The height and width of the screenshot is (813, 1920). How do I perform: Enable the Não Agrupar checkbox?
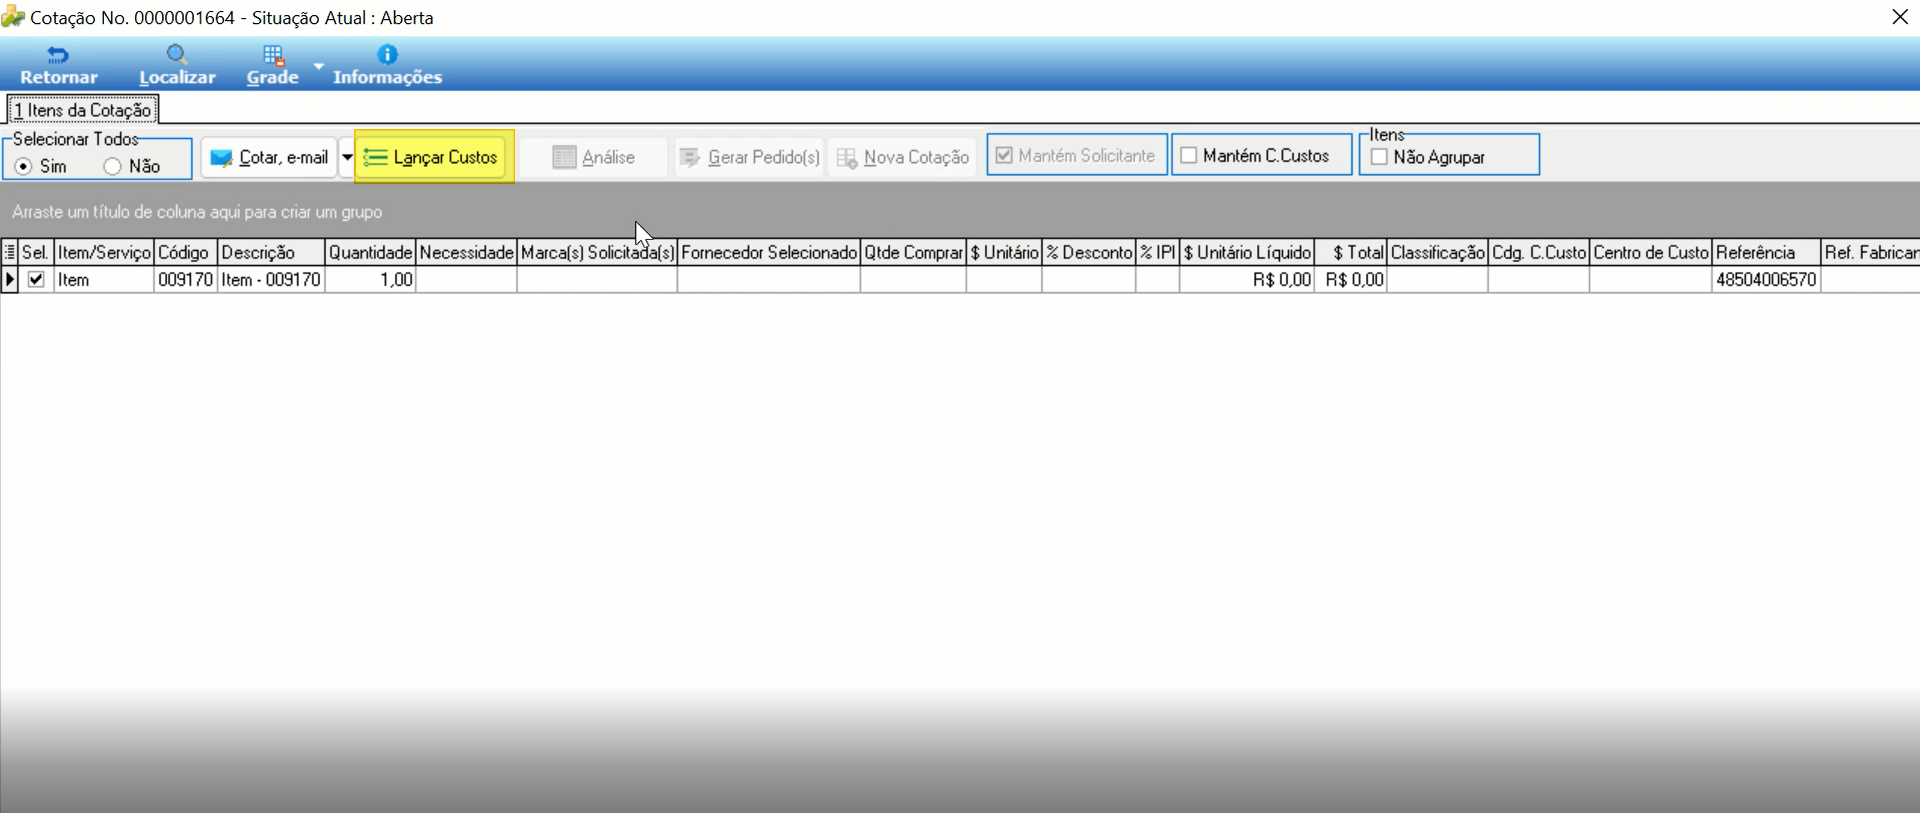[1379, 157]
